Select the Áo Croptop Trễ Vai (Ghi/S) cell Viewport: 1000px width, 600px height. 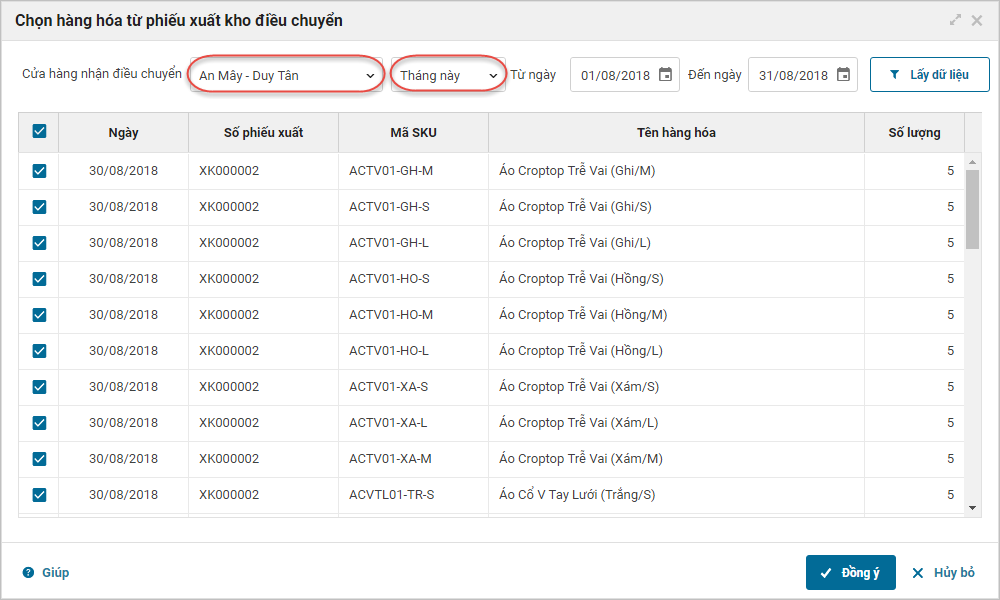click(676, 207)
